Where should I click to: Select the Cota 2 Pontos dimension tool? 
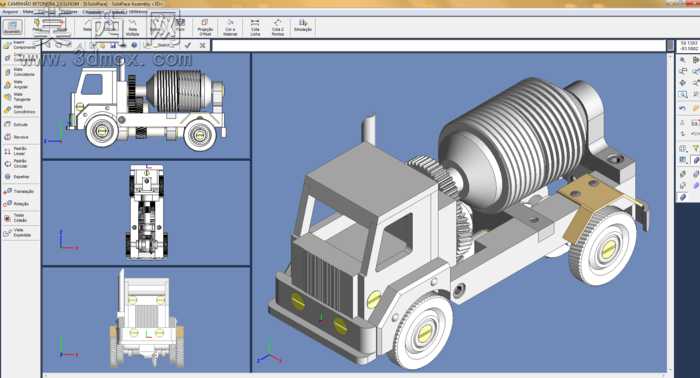[x=278, y=28]
